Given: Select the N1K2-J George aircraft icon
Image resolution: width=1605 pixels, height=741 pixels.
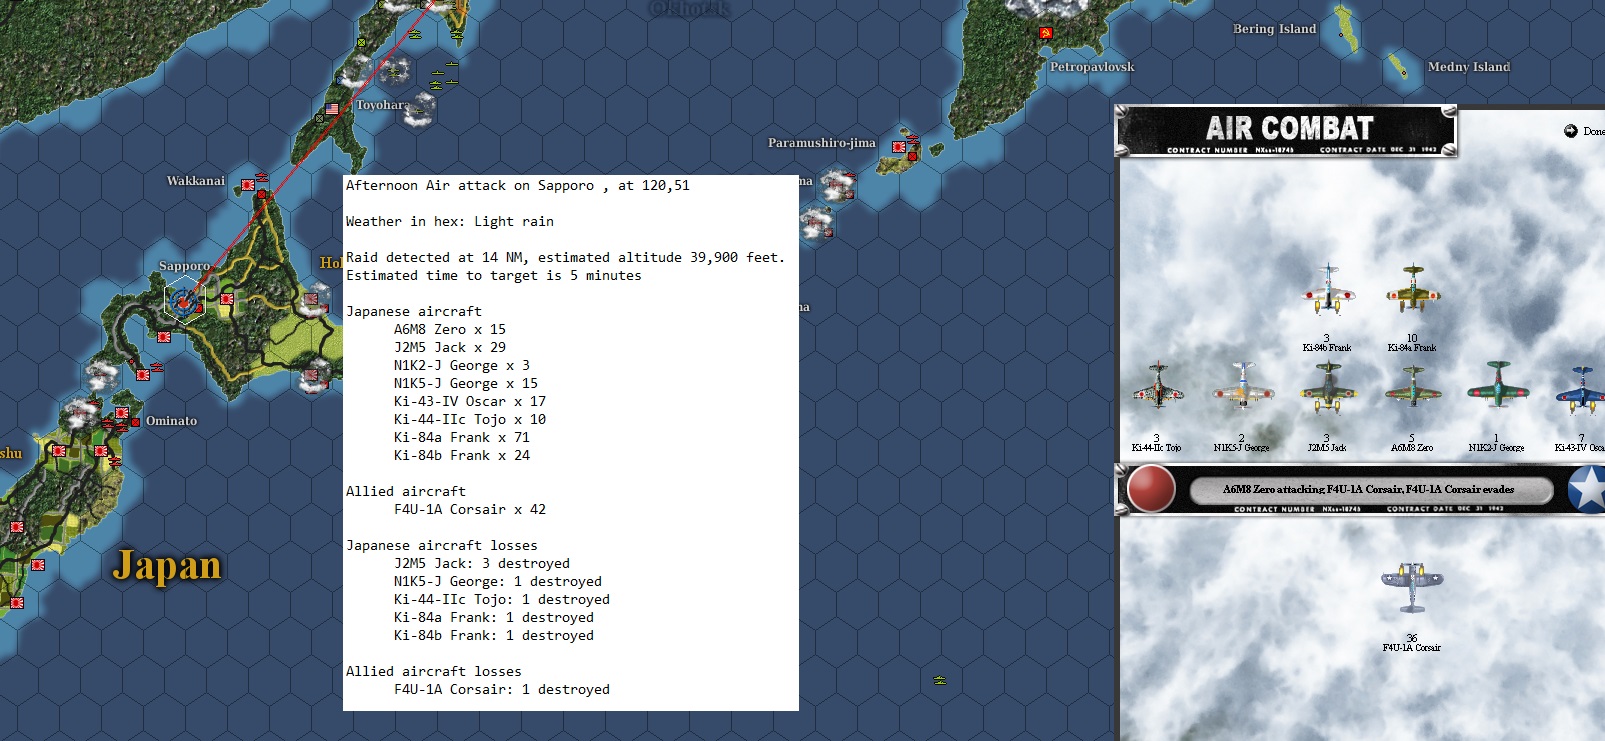Looking at the screenshot, I should pyautogui.click(x=1497, y=385).
